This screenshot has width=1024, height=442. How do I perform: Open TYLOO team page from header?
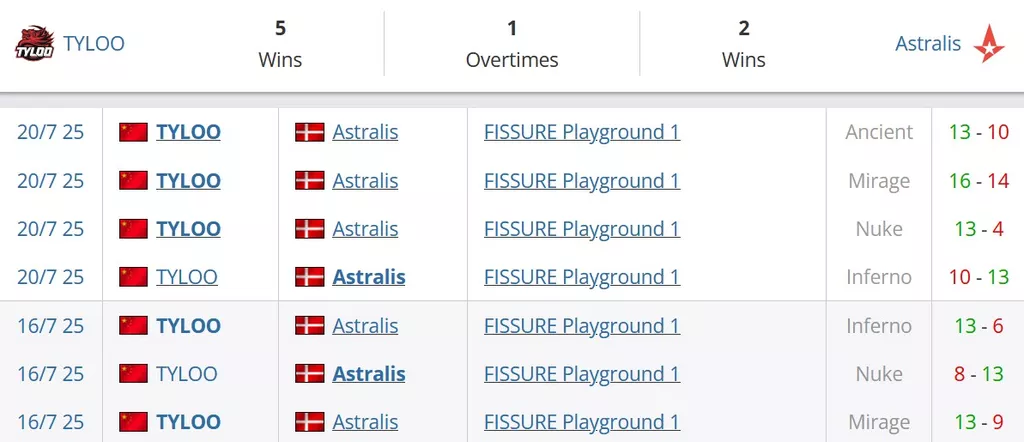(x=93, y=44)
